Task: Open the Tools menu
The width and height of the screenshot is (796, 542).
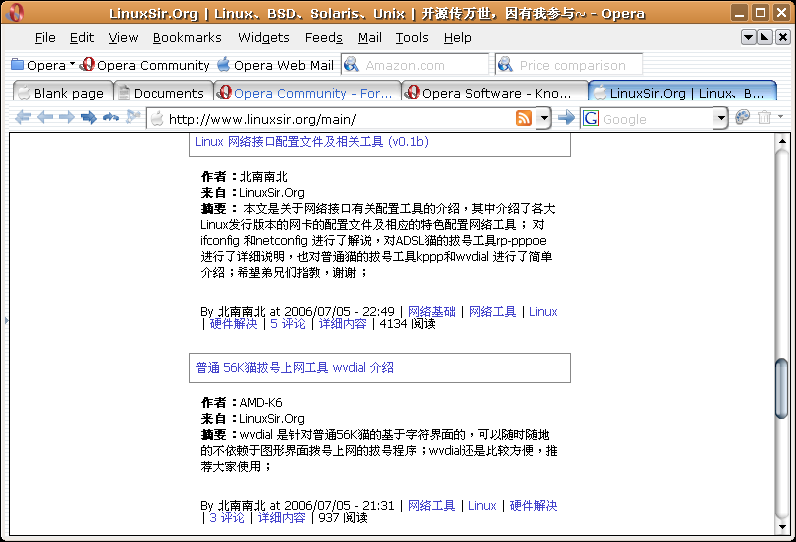Action: pos(412,38)
